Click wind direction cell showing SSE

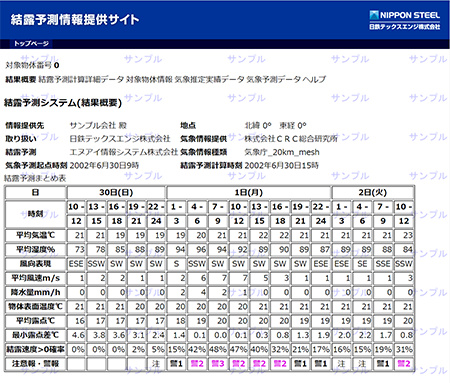coord(383,264)
